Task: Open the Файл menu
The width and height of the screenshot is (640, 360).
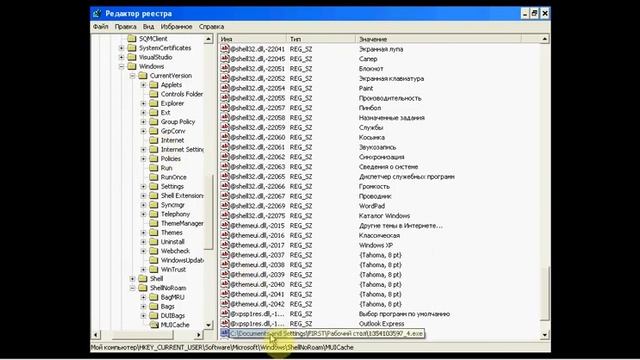Action: 100,27
